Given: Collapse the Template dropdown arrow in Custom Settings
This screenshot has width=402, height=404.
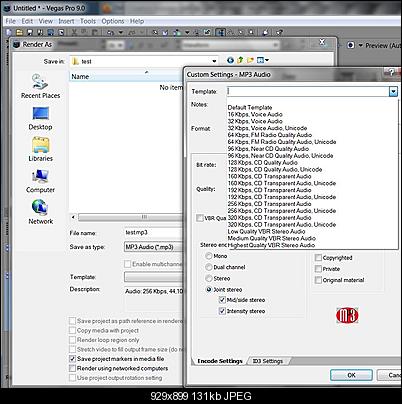Looking at the screenshot, I should [x=393, y=91].
